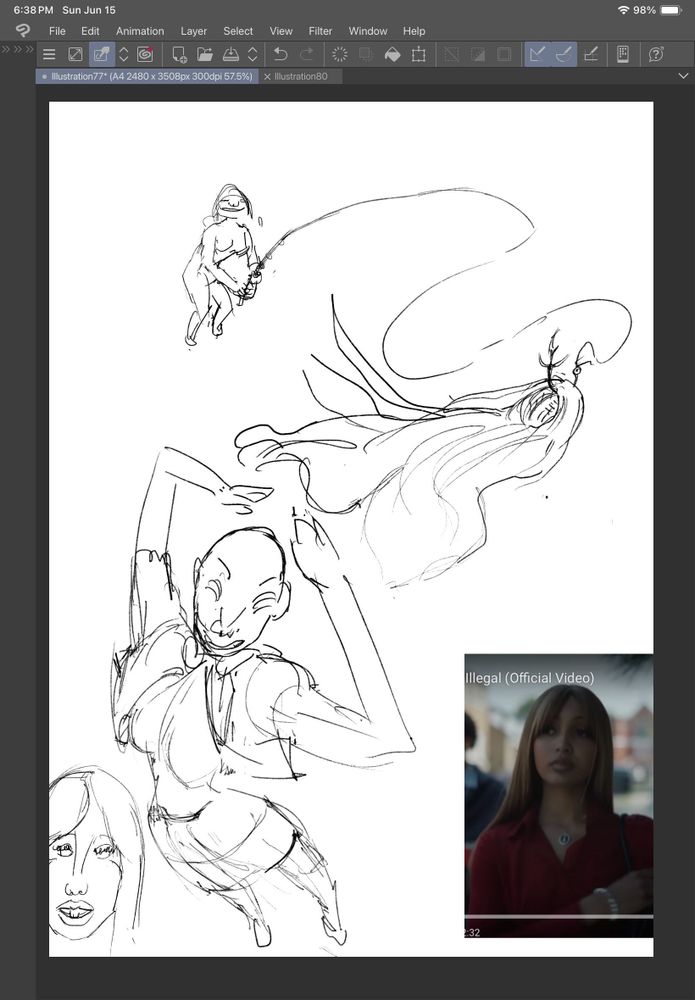The height and width of the screenshot is (1000, 695).
Task: Select the highlighted Studio mode icon
Action: (x=101, y=55)
